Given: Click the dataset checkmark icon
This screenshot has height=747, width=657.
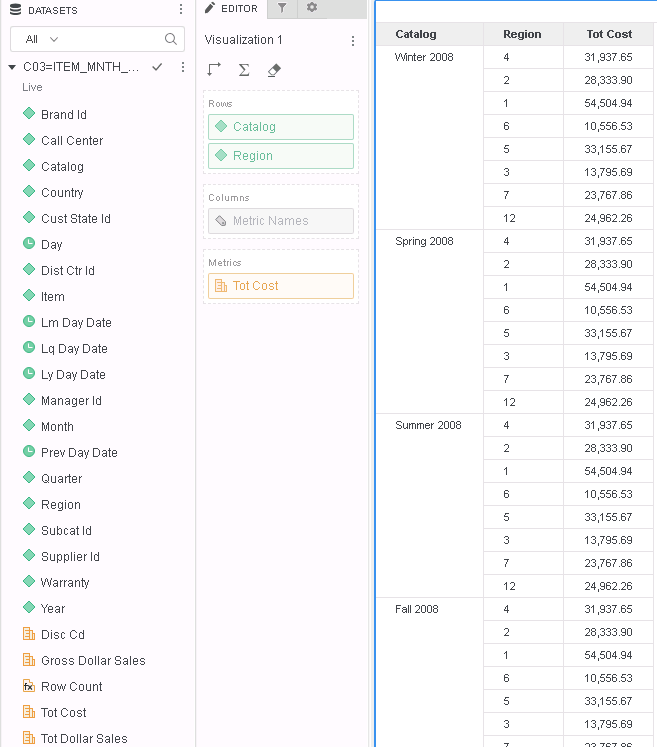Looking at the screenshot, I should pos(157,67).
